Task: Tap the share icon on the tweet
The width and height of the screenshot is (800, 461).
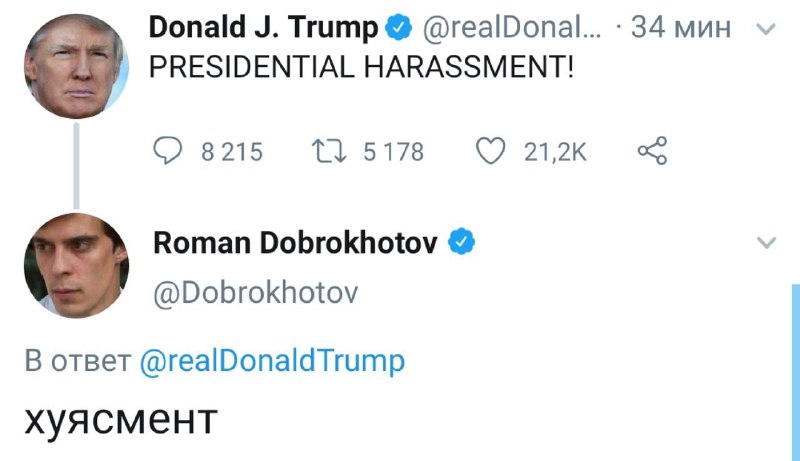Action: click(651, 151)
